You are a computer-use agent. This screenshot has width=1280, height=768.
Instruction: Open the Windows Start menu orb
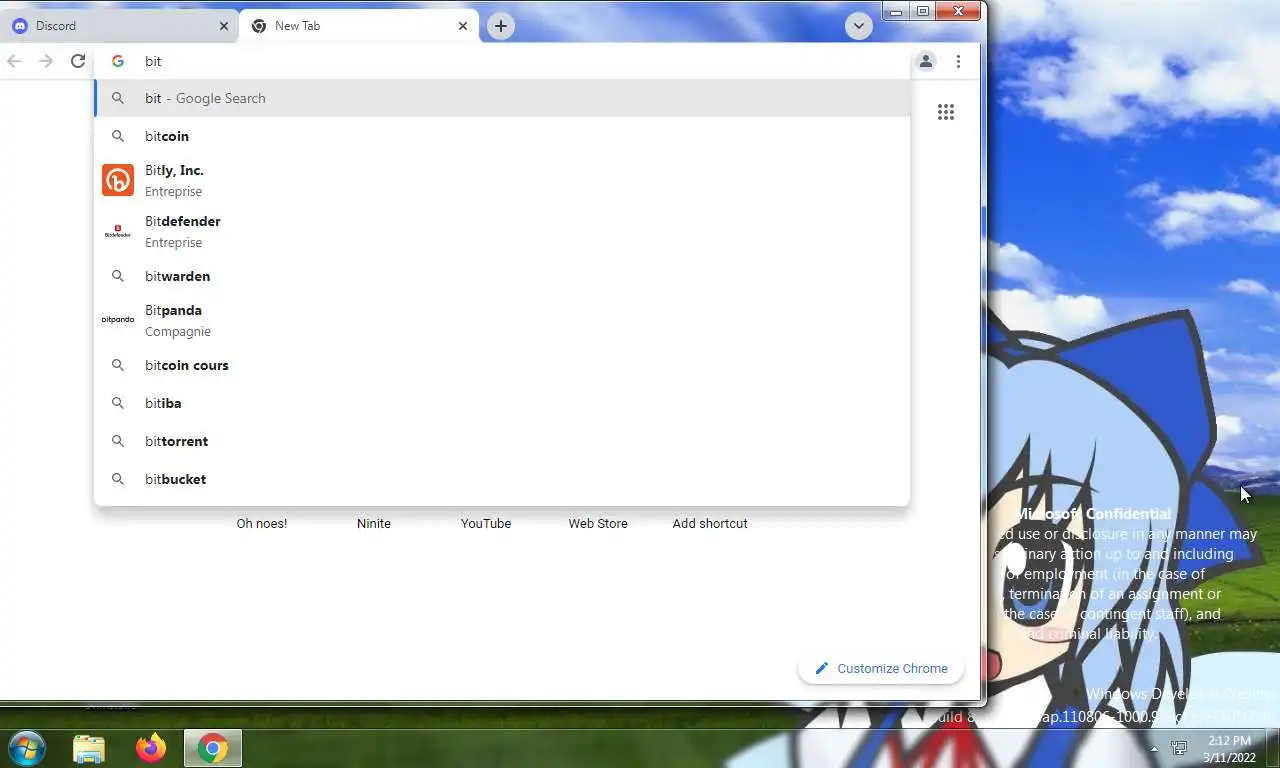(x=26, y=748)
